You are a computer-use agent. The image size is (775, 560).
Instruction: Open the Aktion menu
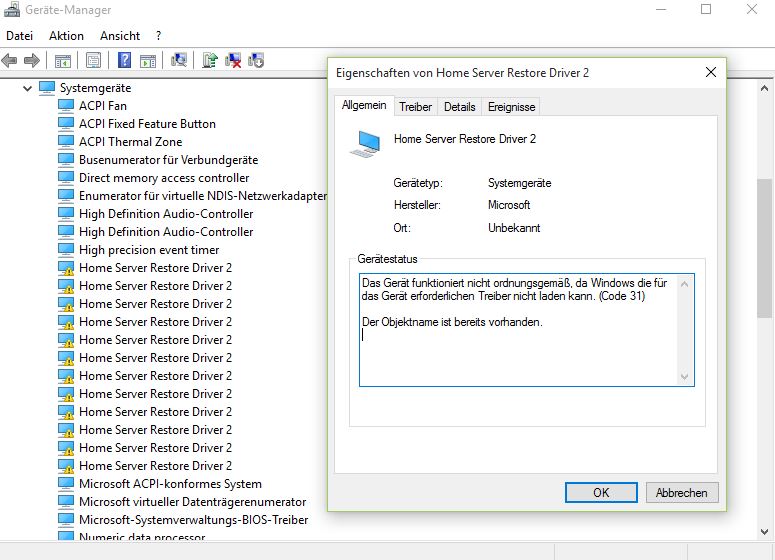[66, 36]
